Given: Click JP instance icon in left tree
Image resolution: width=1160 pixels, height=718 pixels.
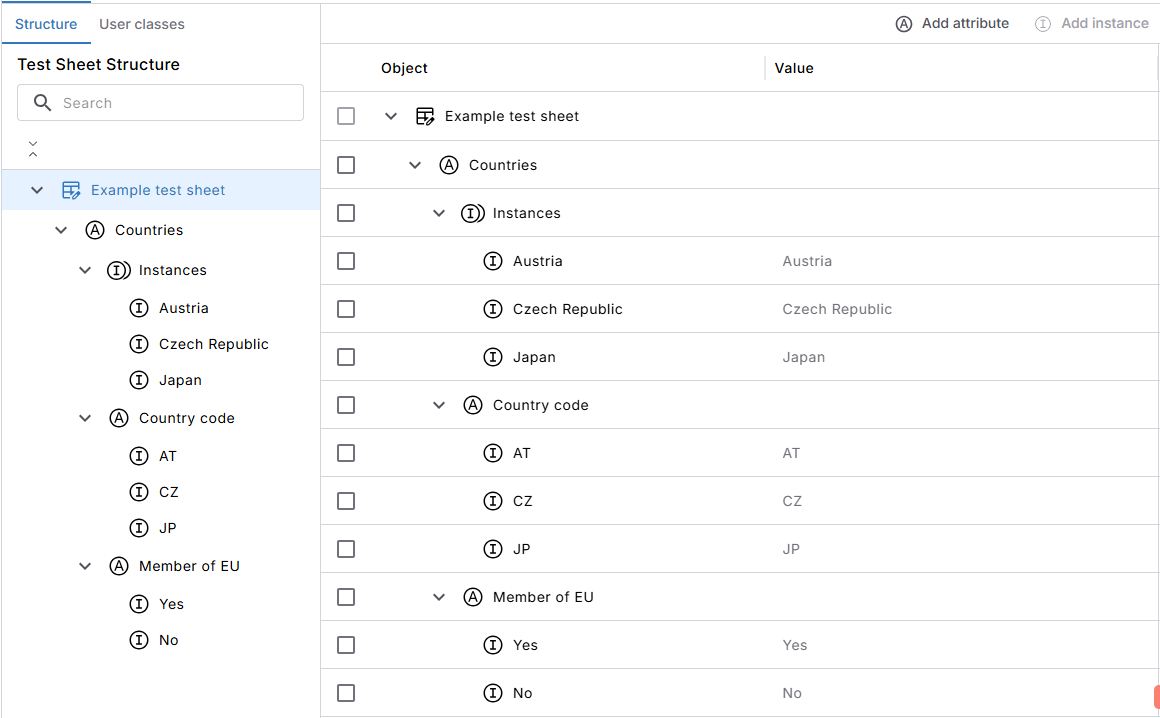Looking at the screenshot, I should point(139,528).
